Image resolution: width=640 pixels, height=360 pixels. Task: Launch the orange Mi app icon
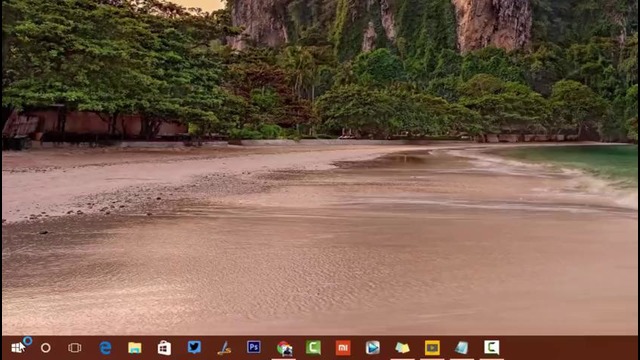click(x=343, y=348)
